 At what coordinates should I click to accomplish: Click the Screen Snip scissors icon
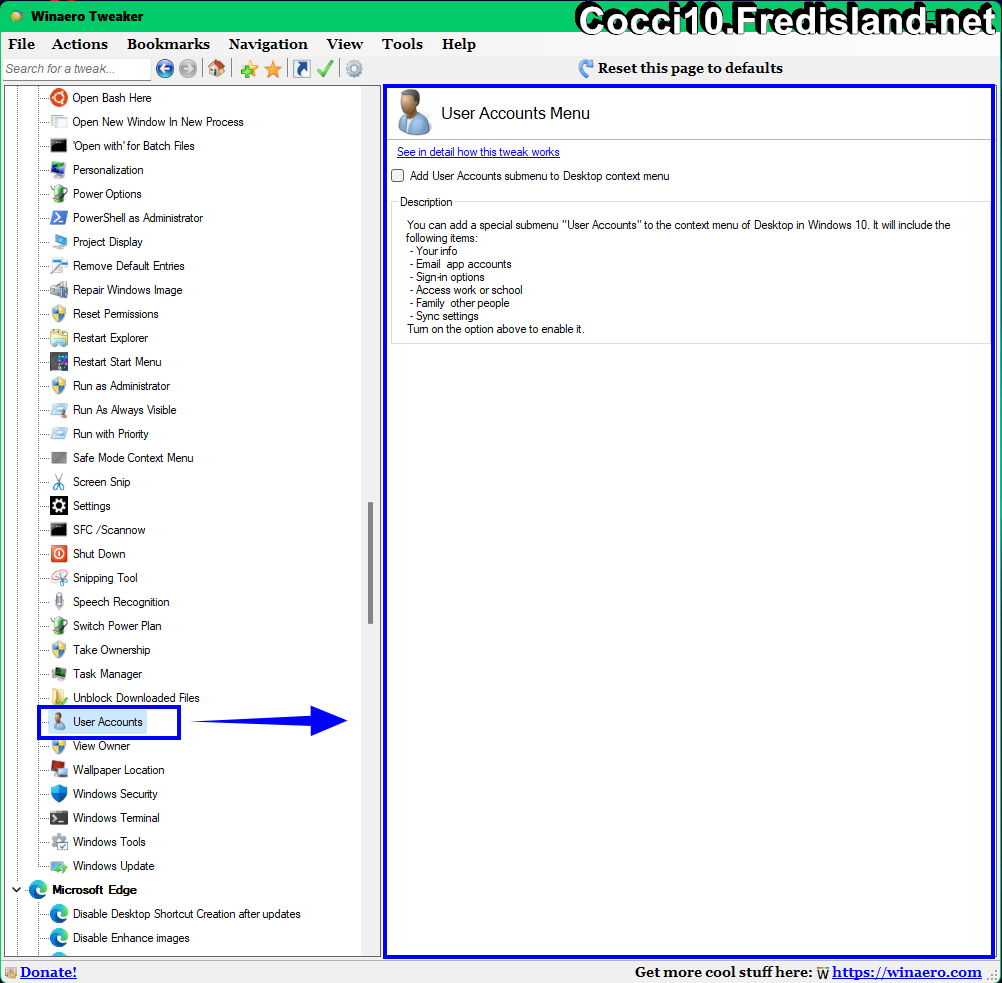pos(59,482)
